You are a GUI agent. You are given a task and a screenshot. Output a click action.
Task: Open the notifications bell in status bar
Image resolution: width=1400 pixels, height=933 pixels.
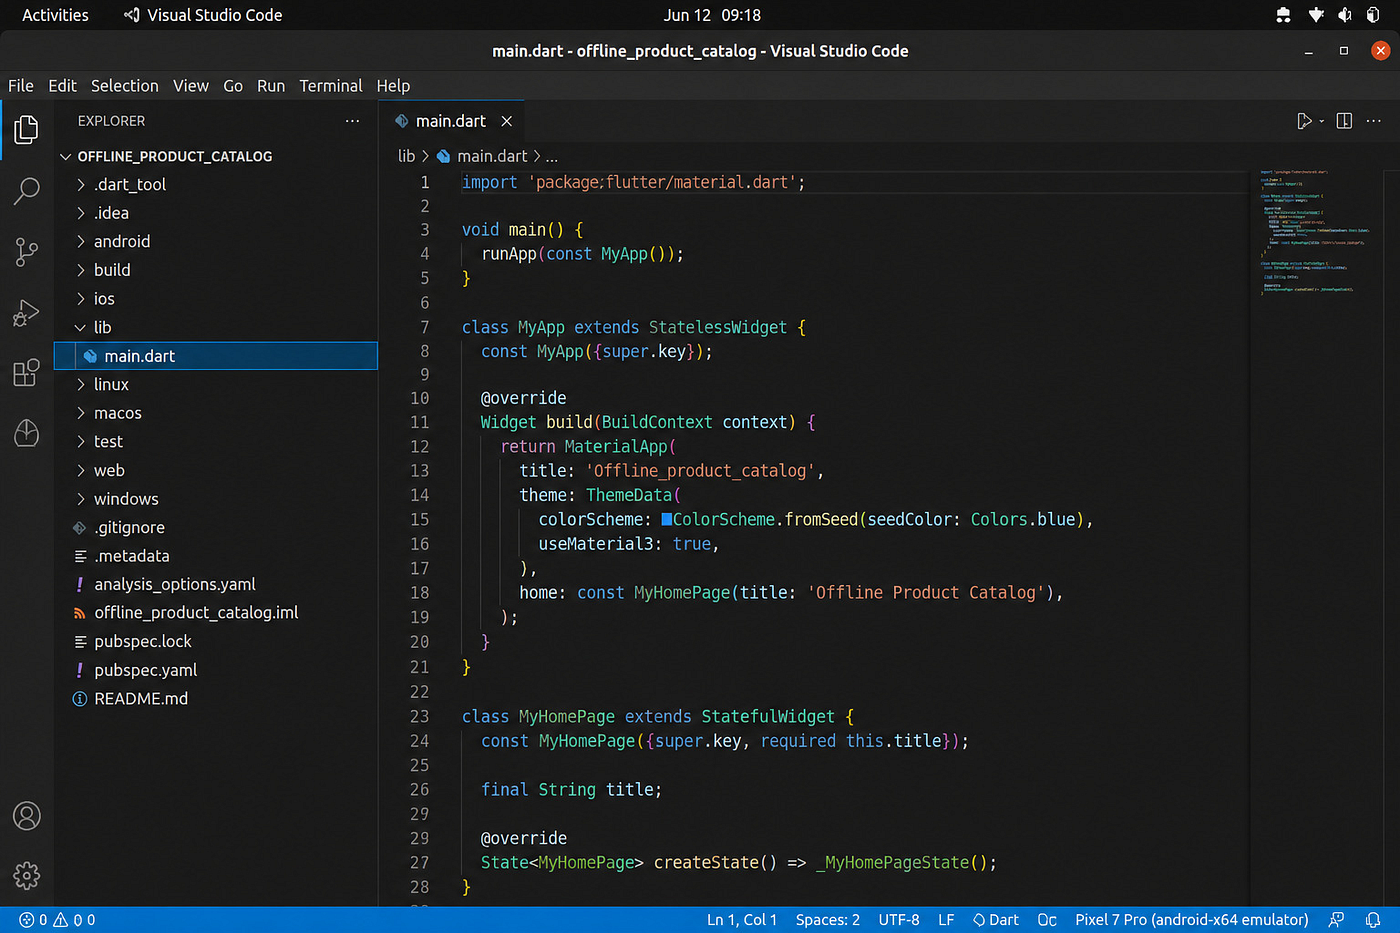pos(1374,920)
